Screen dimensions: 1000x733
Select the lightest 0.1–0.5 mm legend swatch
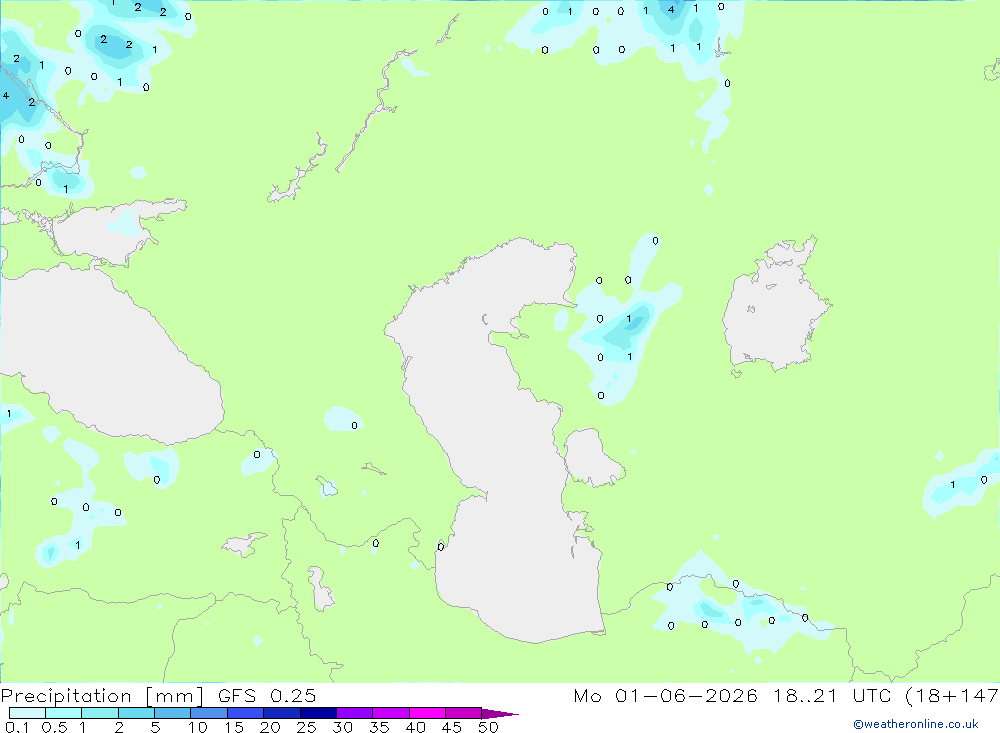(x=27, y=713)
